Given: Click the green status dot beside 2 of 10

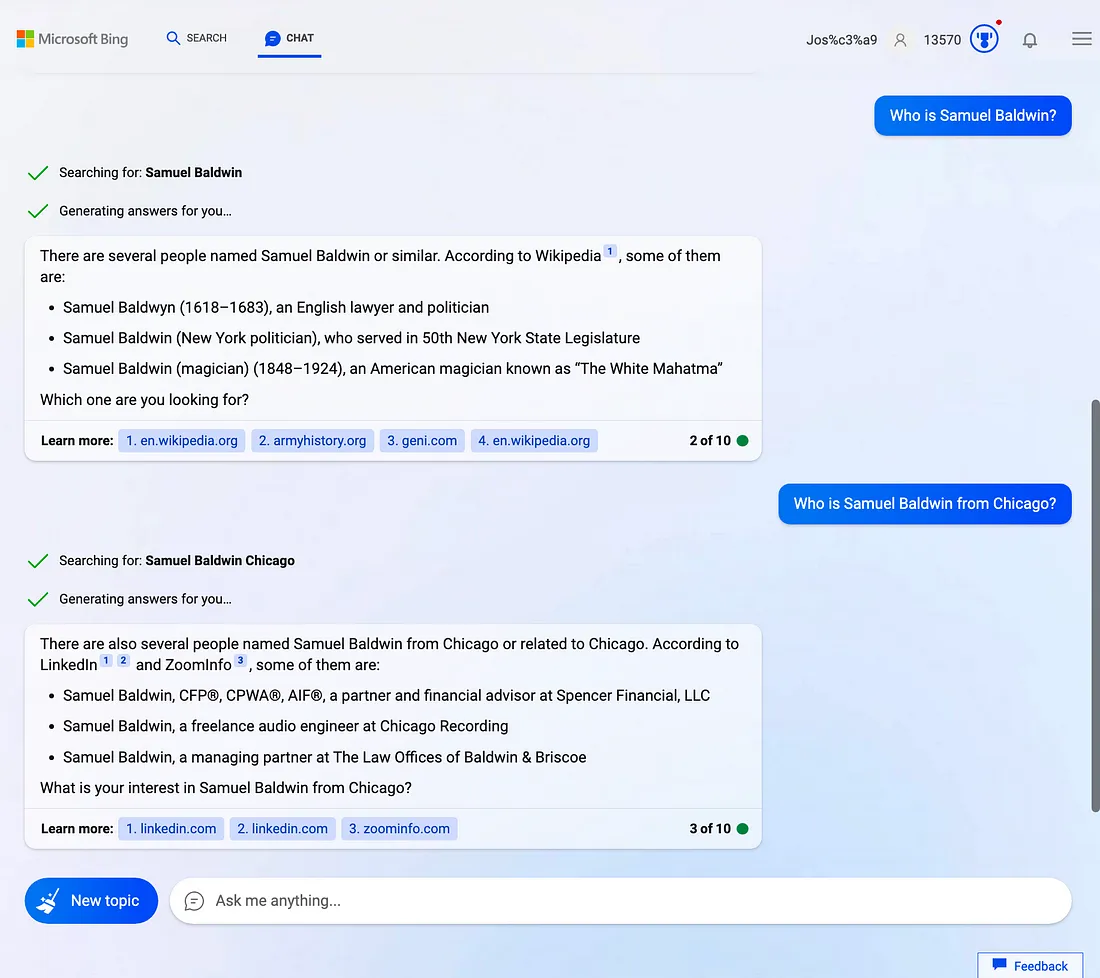Looking at the screenshot, I should 743,441.
